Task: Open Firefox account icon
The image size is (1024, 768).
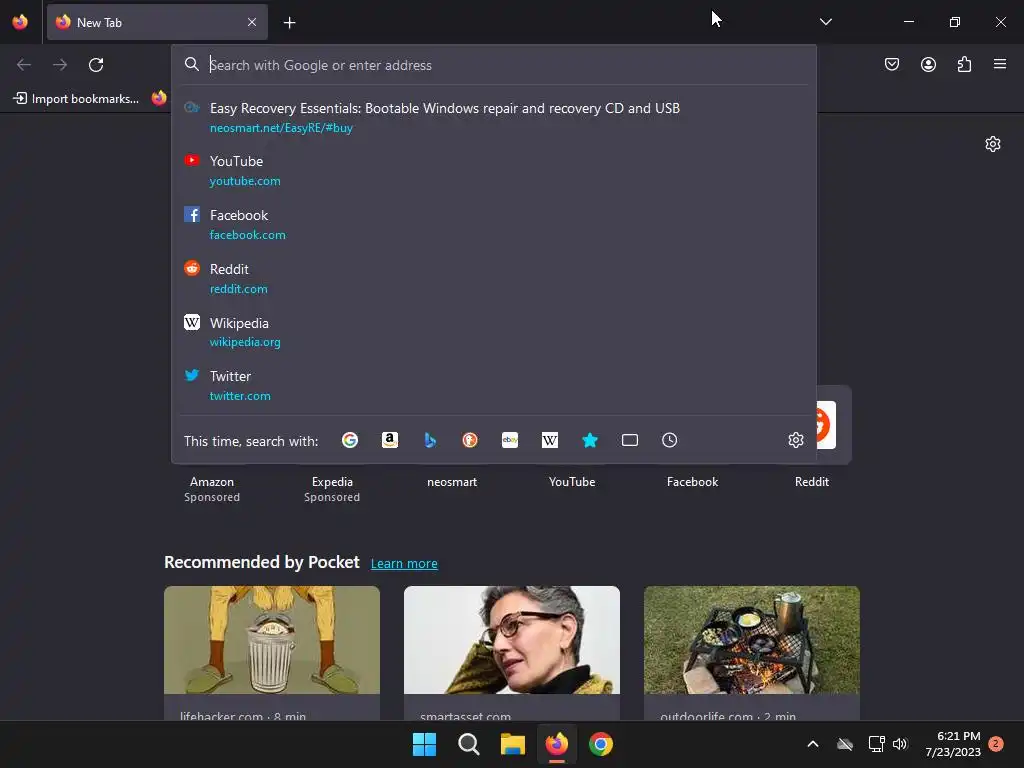Action: click(928, 64)
